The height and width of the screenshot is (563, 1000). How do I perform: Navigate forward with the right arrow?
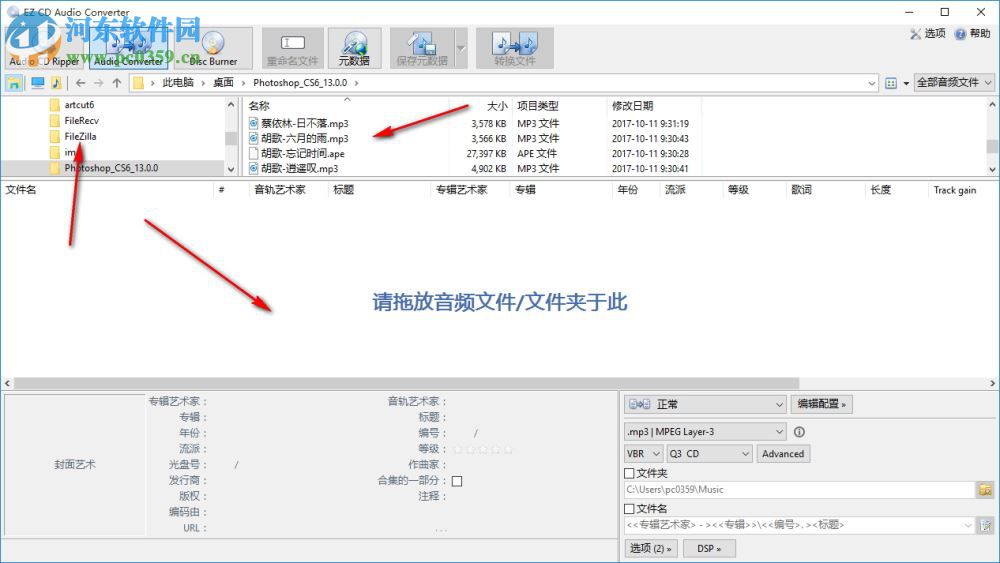pos(98,82)
